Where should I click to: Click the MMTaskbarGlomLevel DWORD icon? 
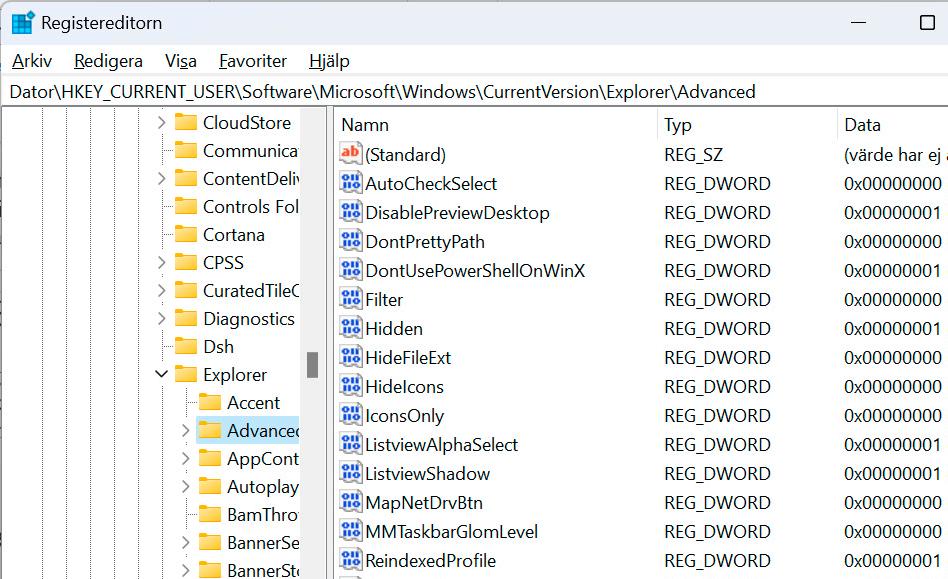[x=351, y=531]
